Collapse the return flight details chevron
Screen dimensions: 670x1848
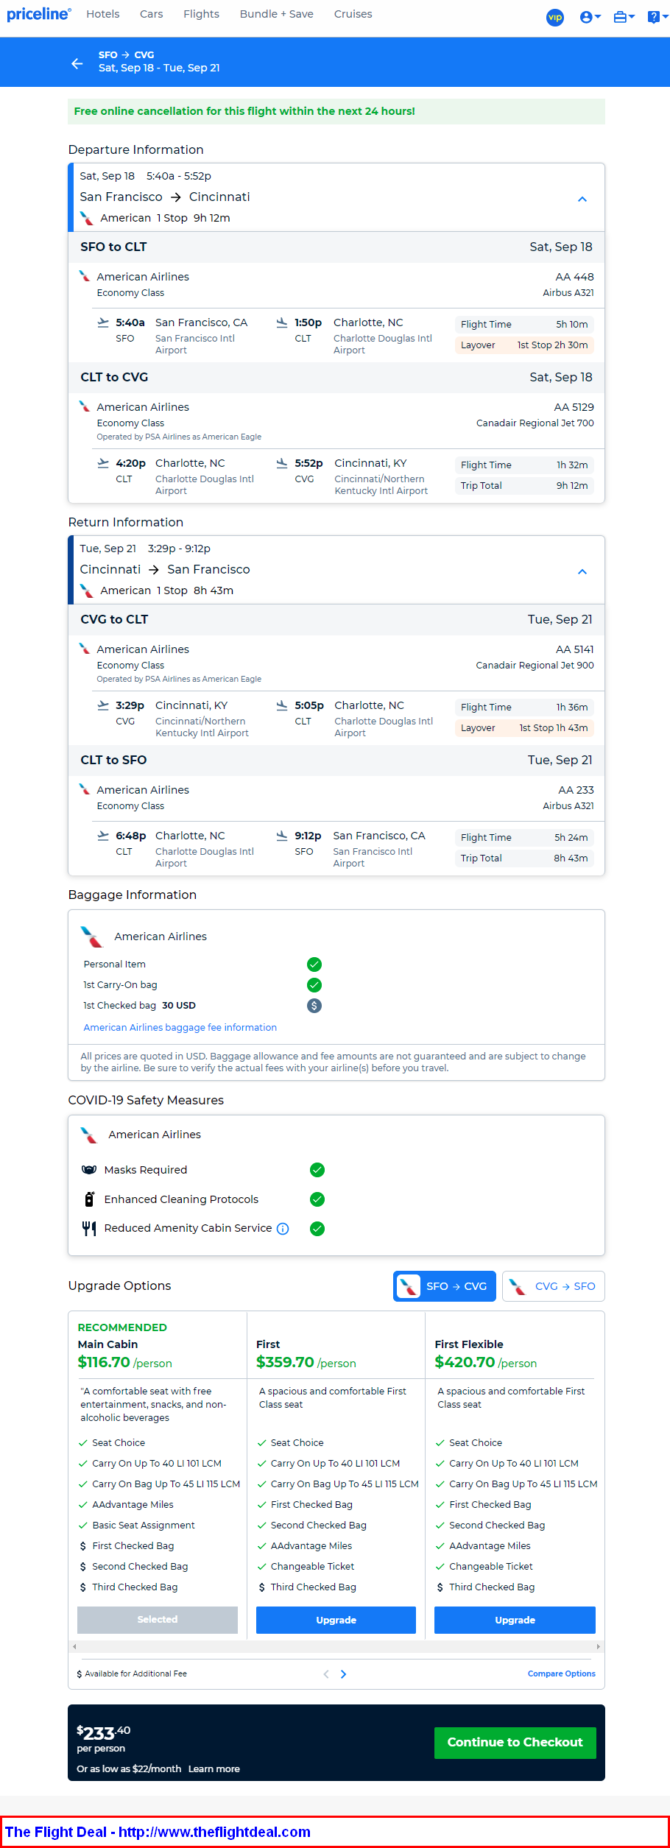tap(582, 572)
